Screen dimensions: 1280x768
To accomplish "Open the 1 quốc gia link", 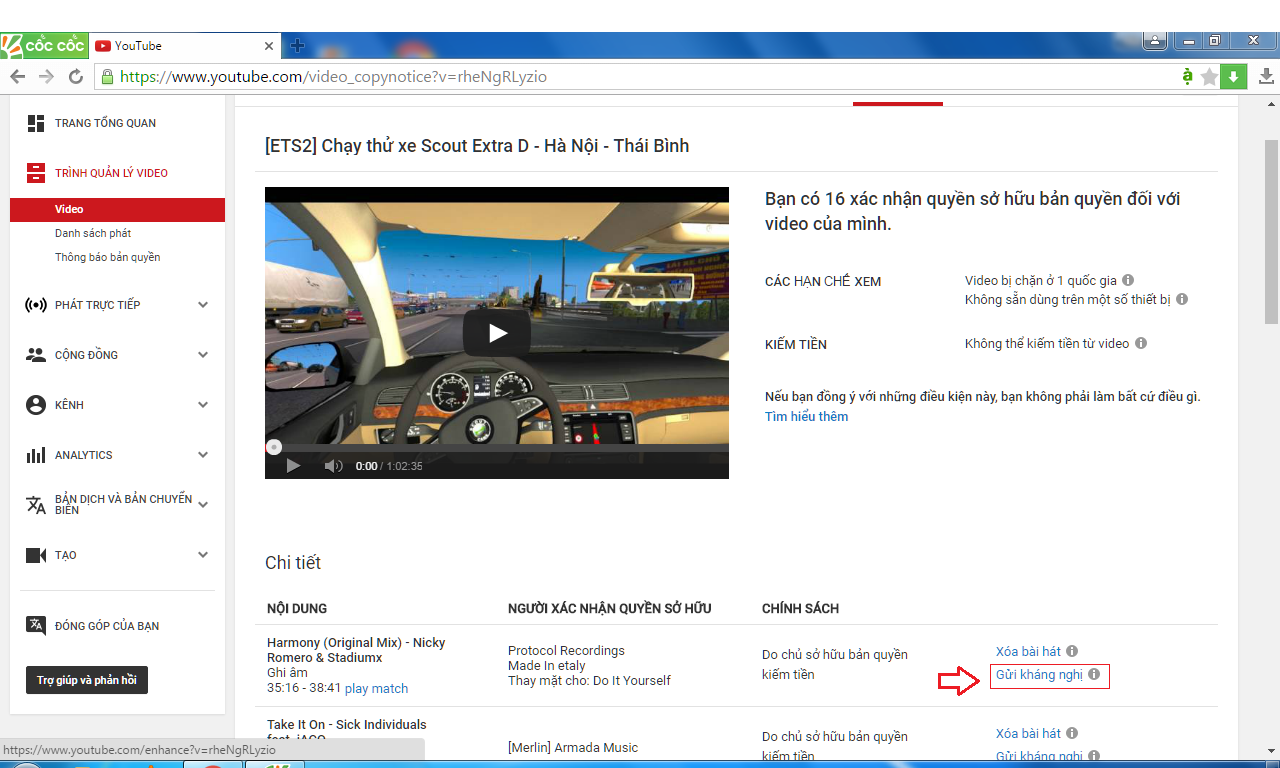I will pos(1087,281).
